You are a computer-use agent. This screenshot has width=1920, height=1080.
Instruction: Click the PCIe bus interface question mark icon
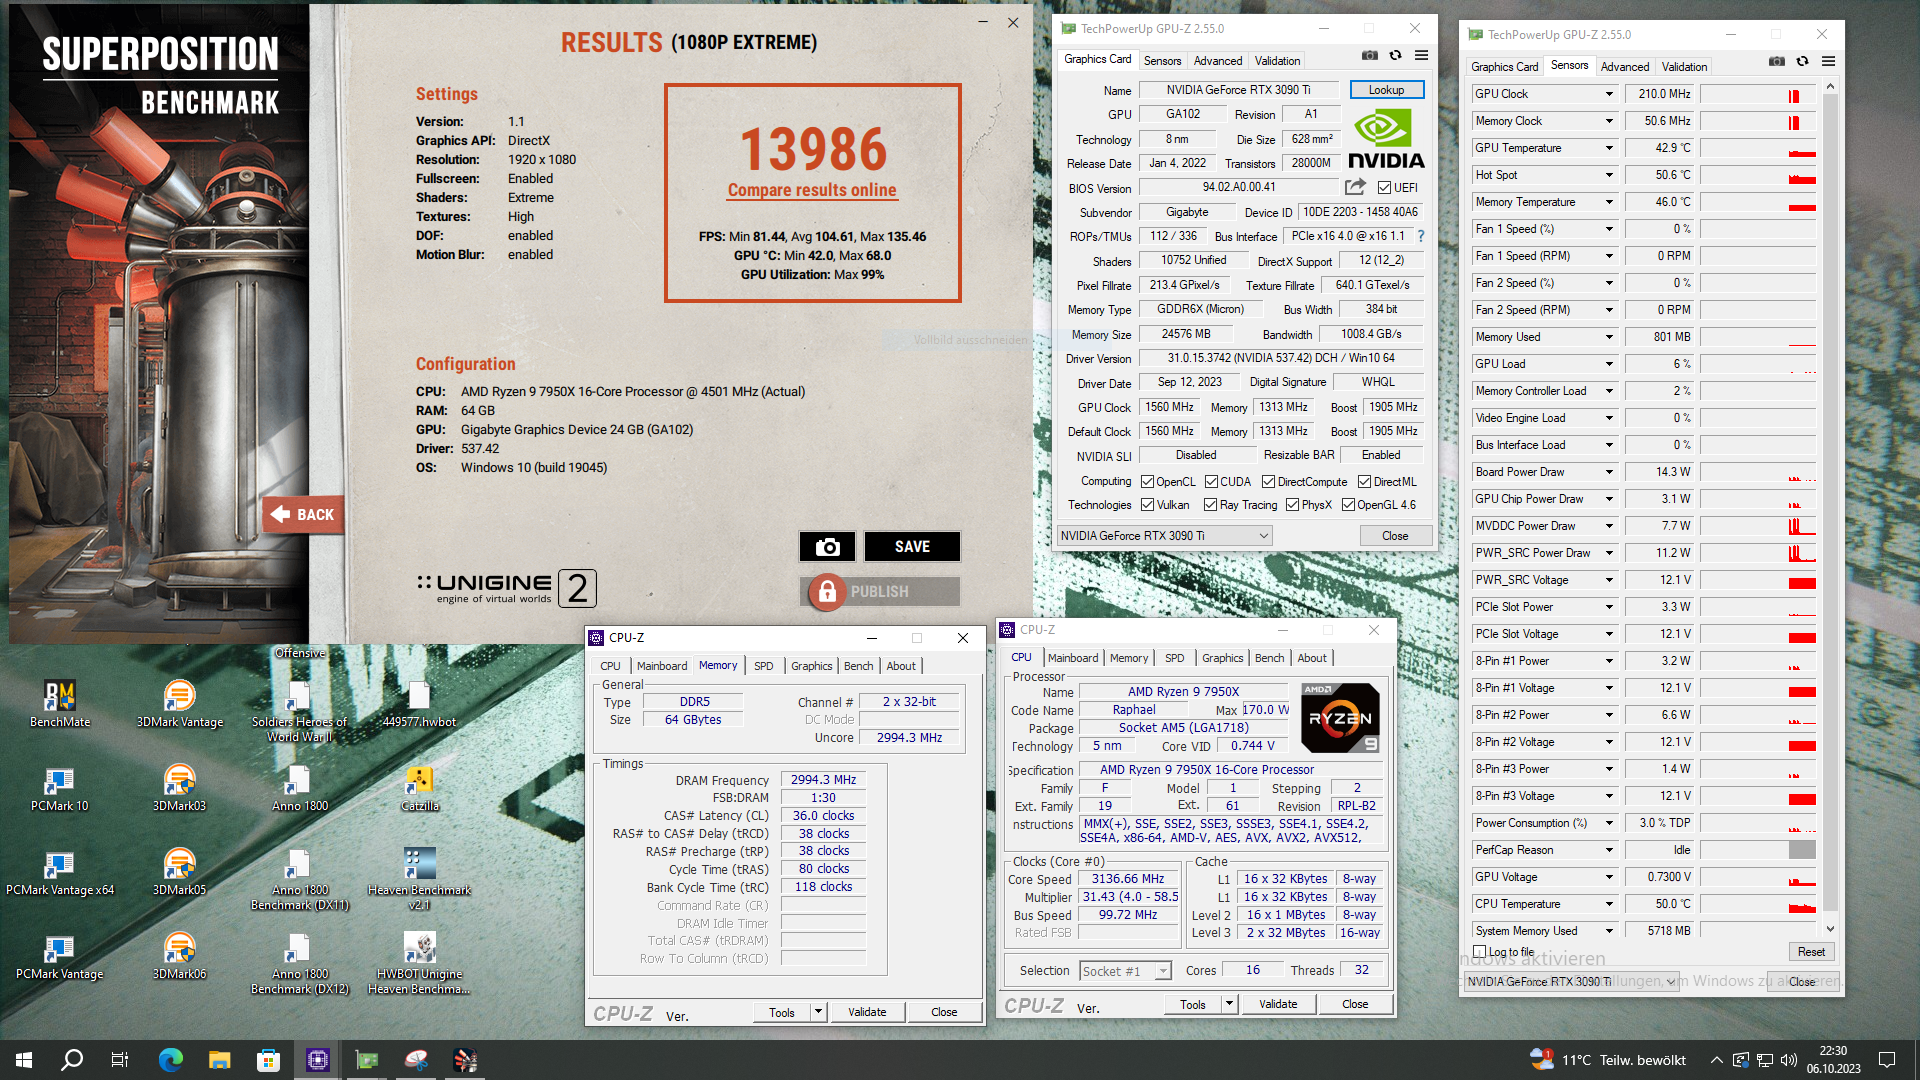[1420, 236]
